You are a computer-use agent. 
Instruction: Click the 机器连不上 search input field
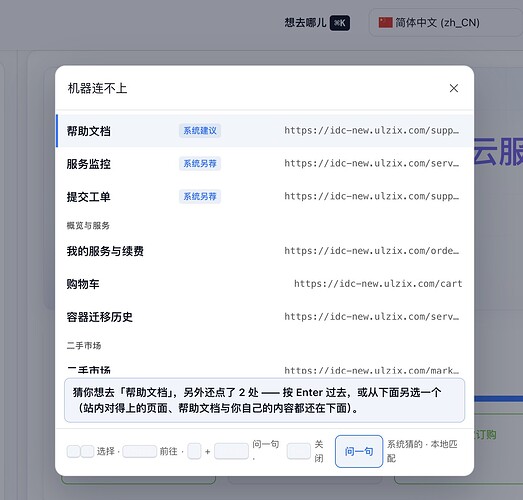(253, 88)
